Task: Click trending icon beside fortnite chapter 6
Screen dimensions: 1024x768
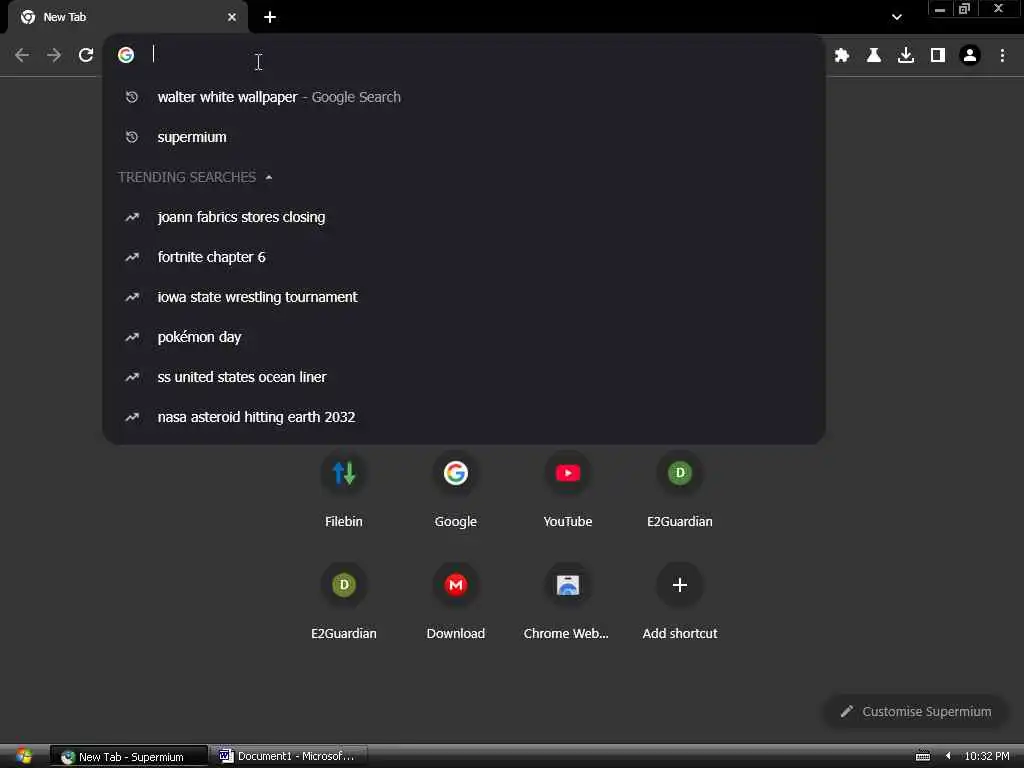Action: coord(132,257)
